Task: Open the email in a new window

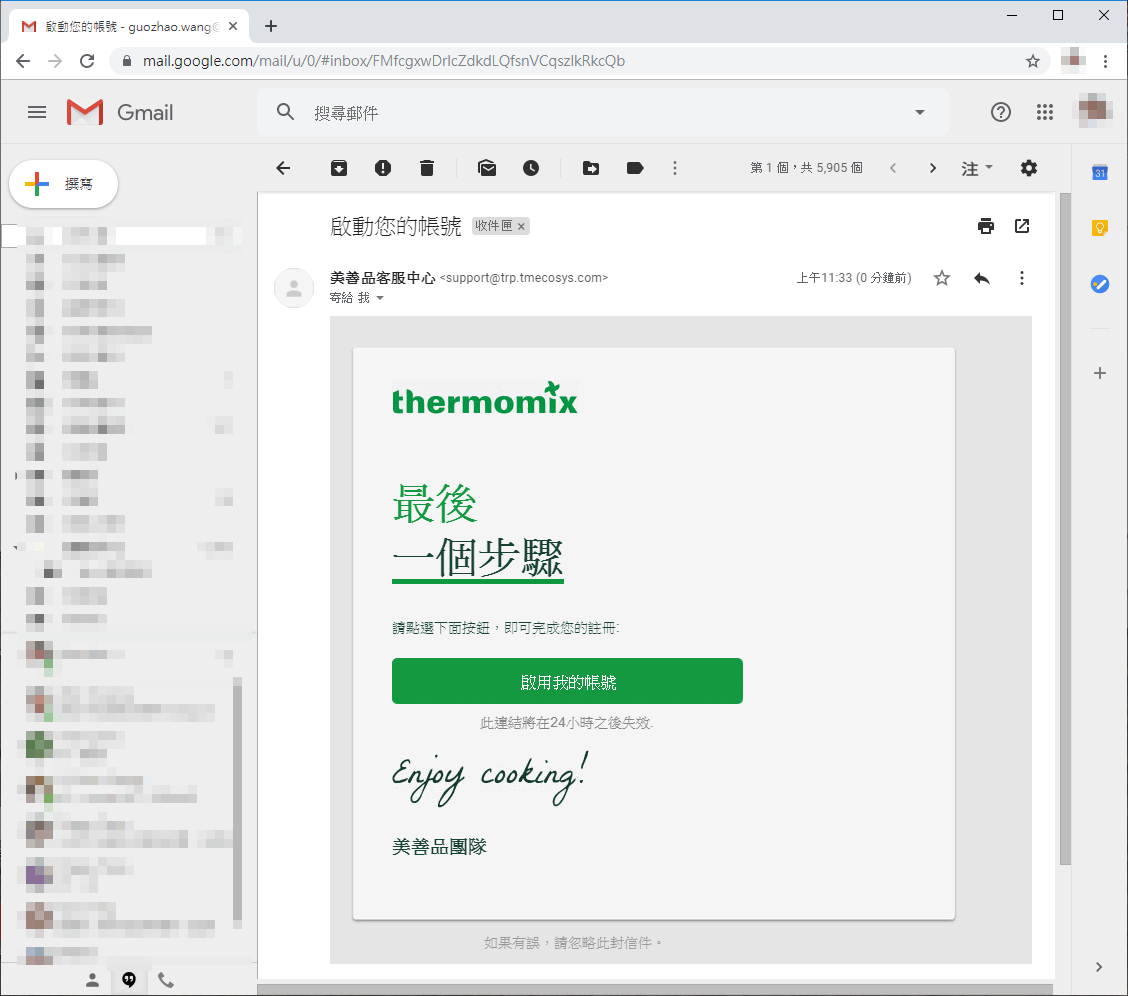Action: (x=1021, y=226)
